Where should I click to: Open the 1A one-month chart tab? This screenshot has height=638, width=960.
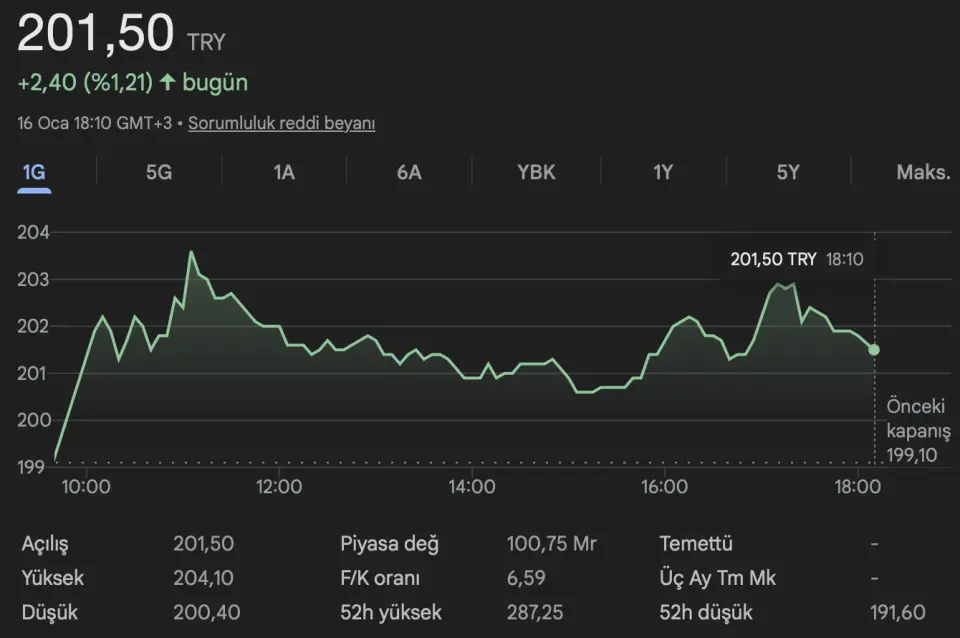point(284,172)
